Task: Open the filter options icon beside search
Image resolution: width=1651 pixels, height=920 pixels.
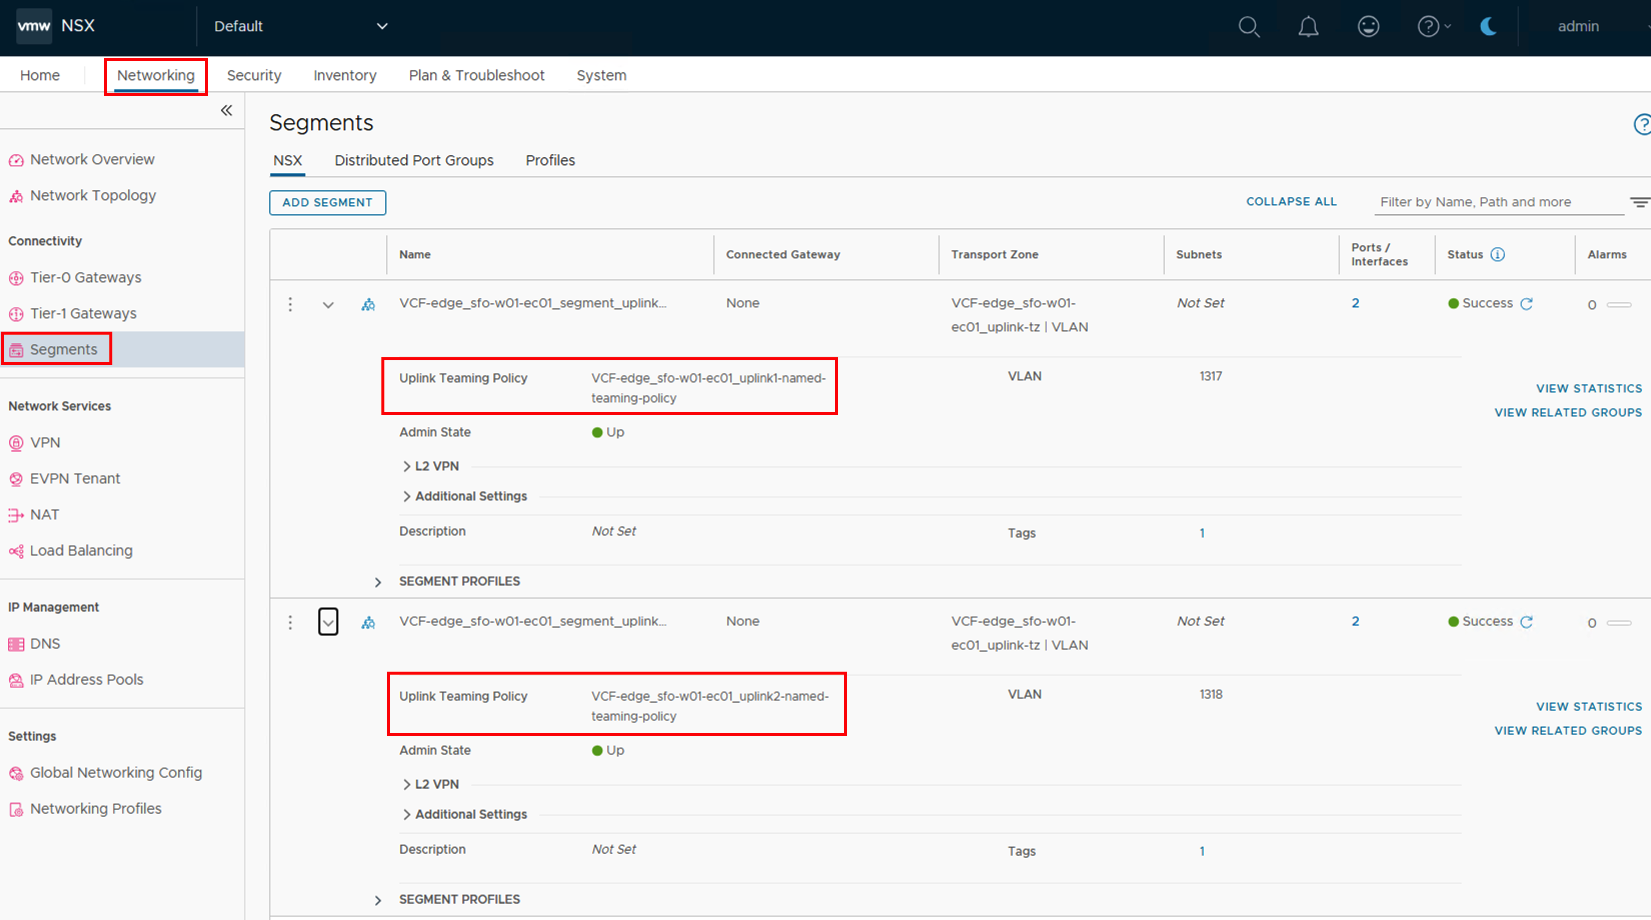Action: click(1640, 202)
